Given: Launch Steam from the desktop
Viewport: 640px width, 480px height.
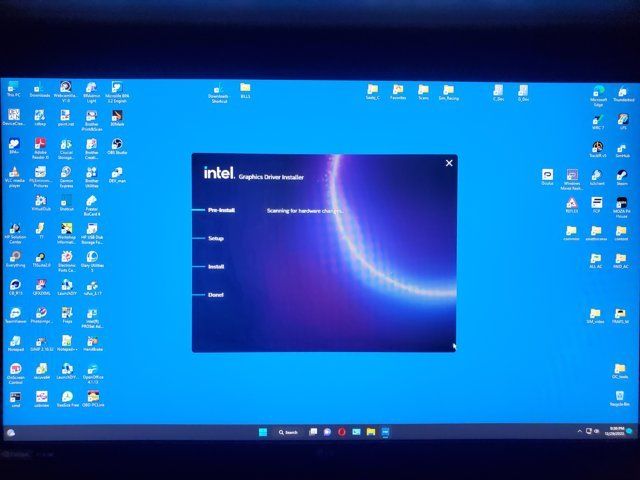Looking at the screenshot, I should coord(622,178).
